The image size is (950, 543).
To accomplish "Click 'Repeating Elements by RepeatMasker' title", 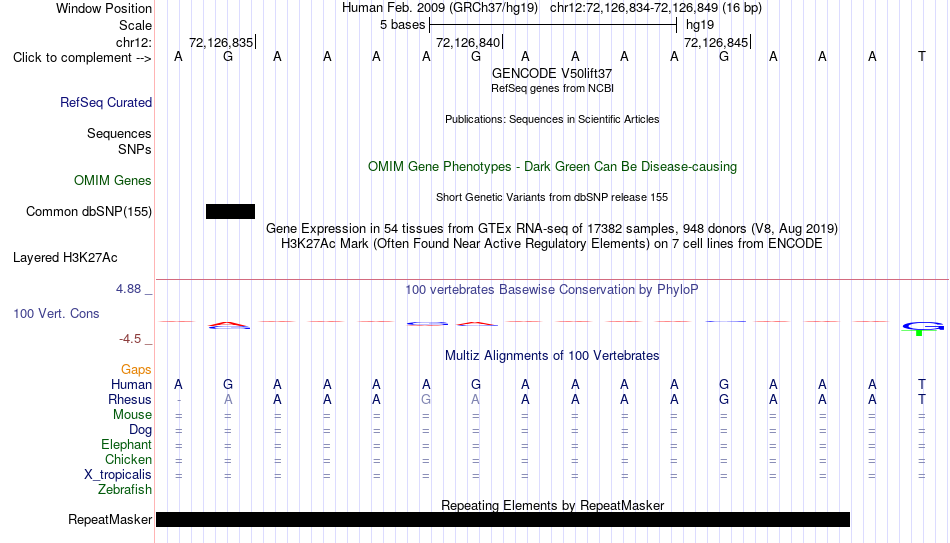I will click(x=552, y=505).
